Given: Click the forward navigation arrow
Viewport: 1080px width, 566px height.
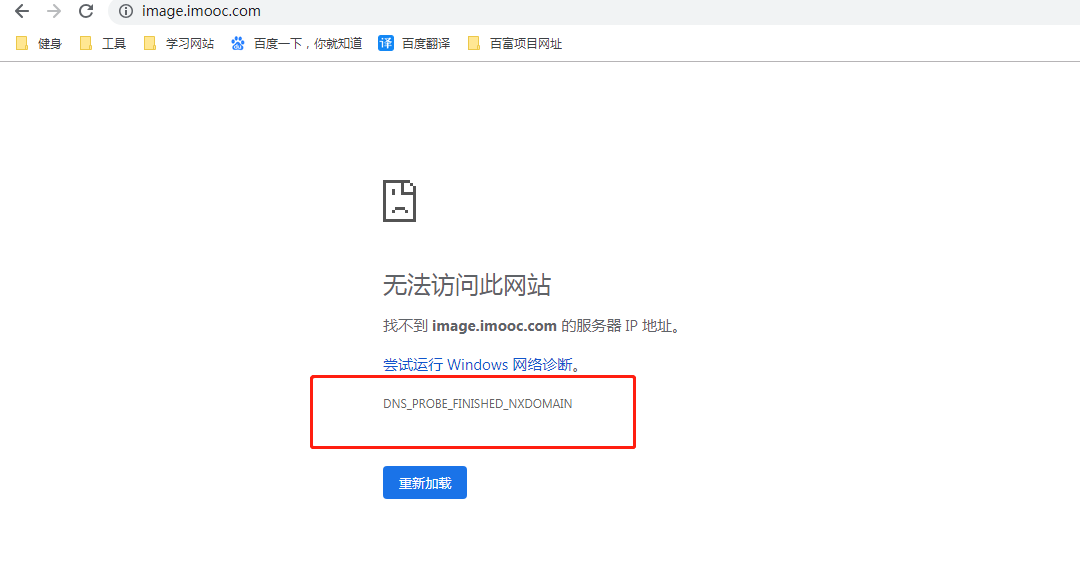Looking at the screenshot, I should click(x=54, y=11).
